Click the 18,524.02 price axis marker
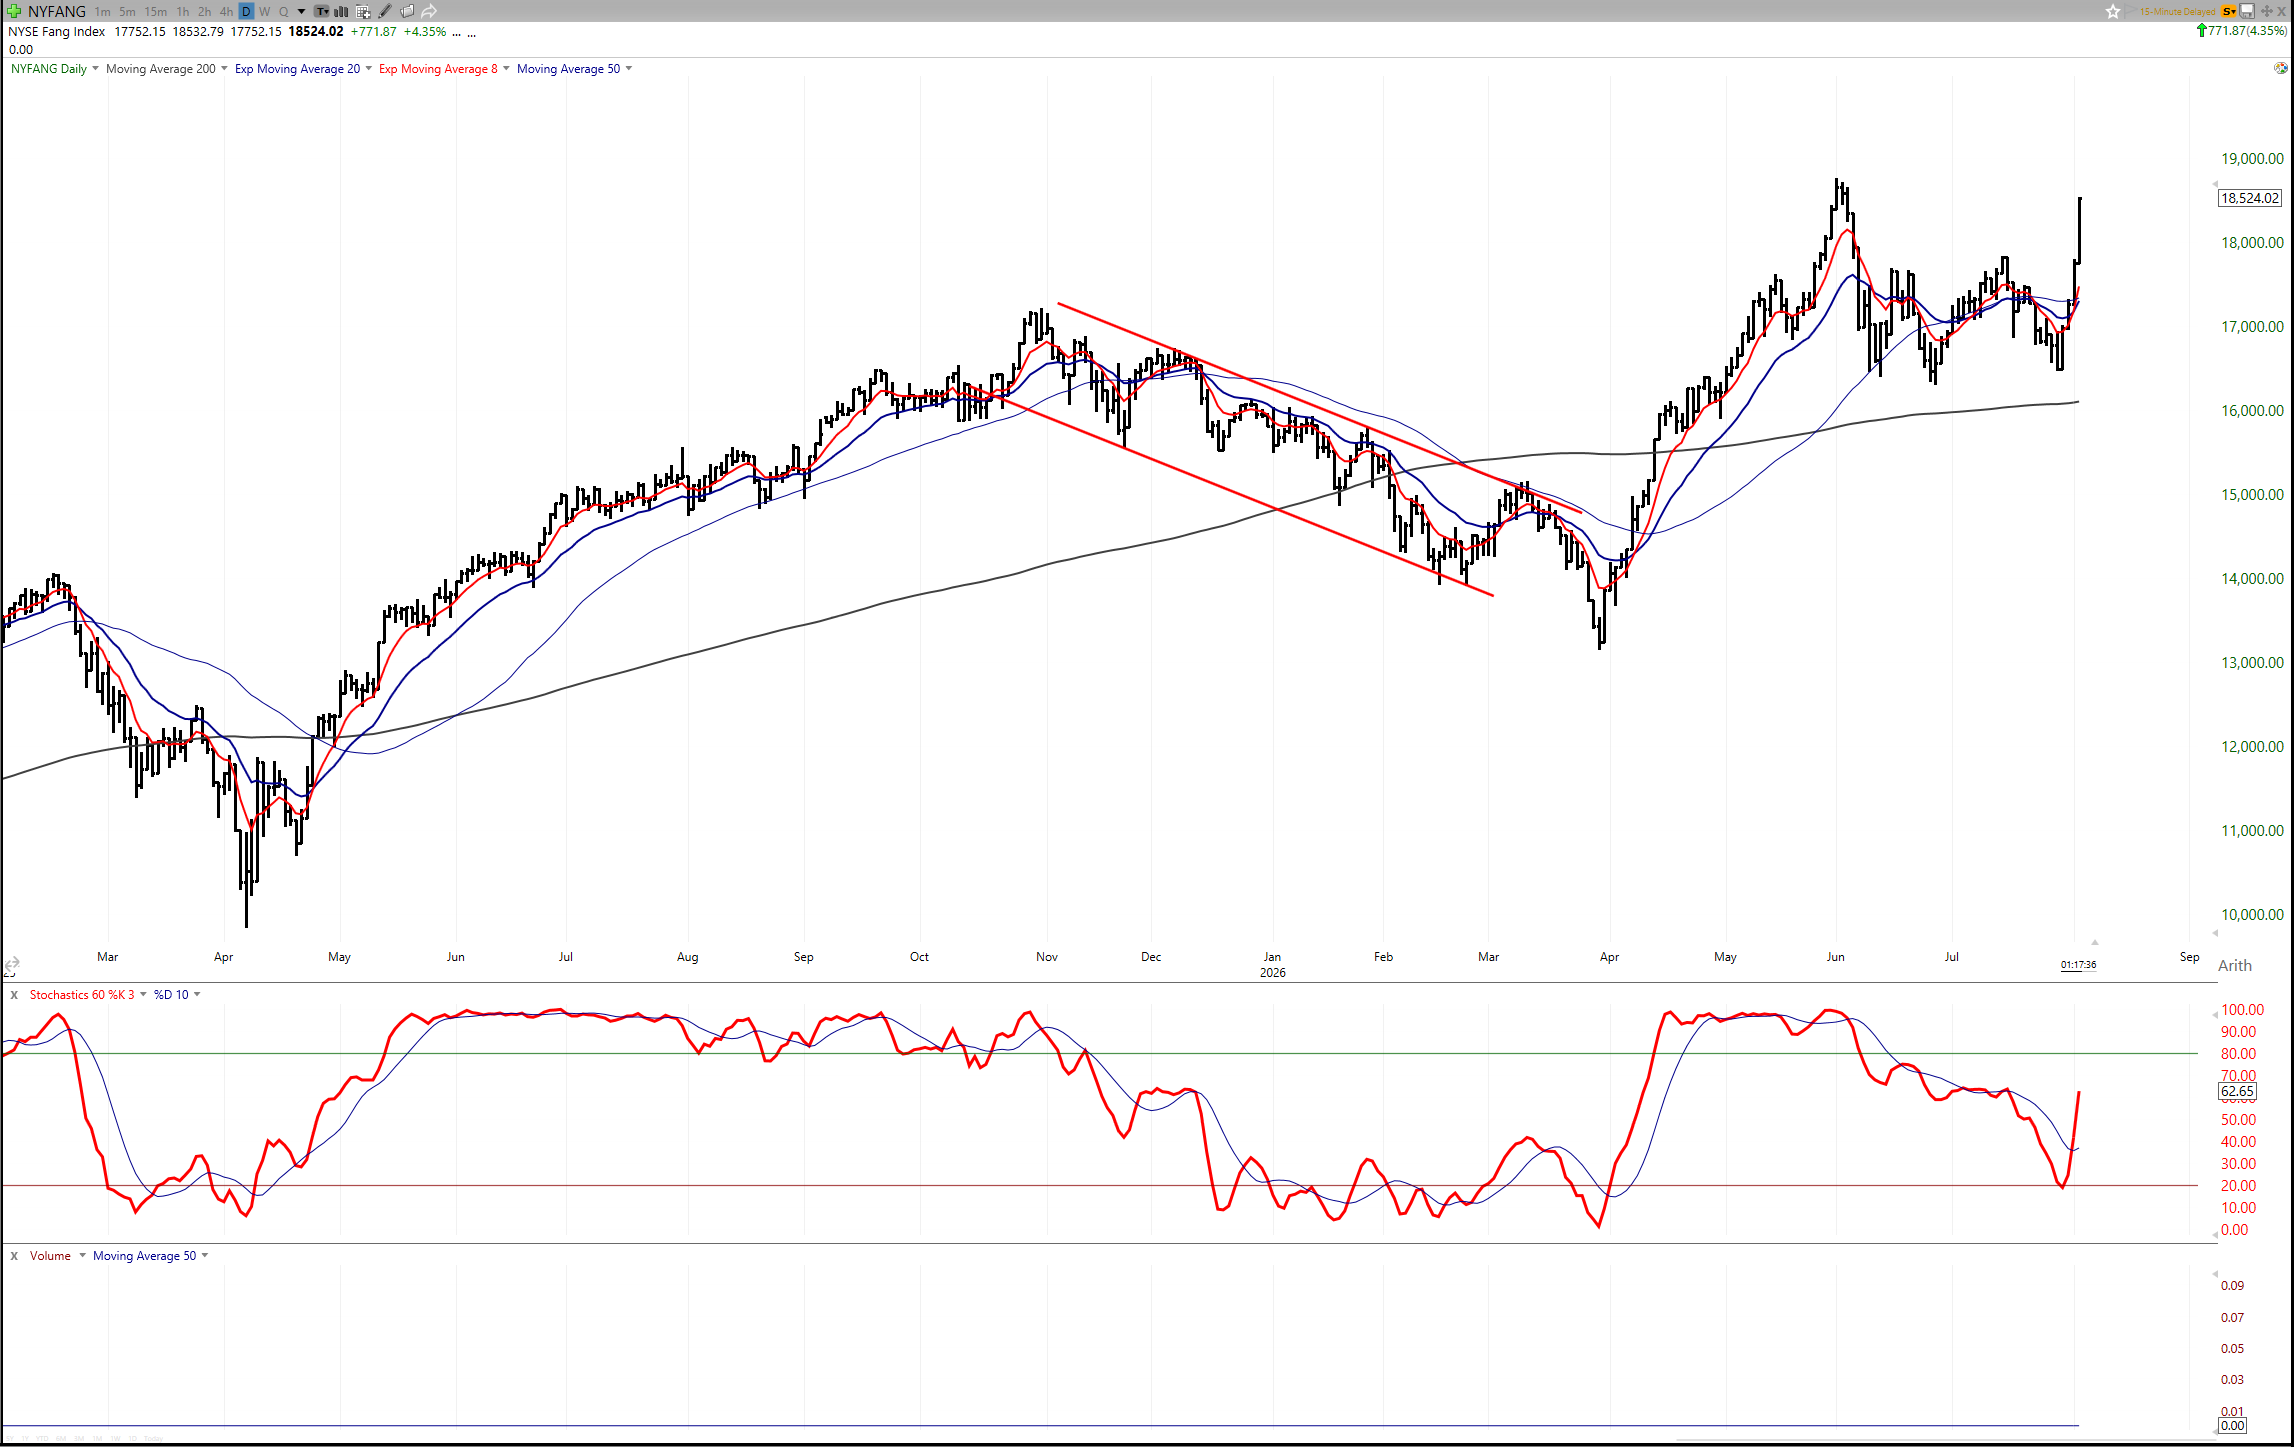 click(x=2250, y=198)
